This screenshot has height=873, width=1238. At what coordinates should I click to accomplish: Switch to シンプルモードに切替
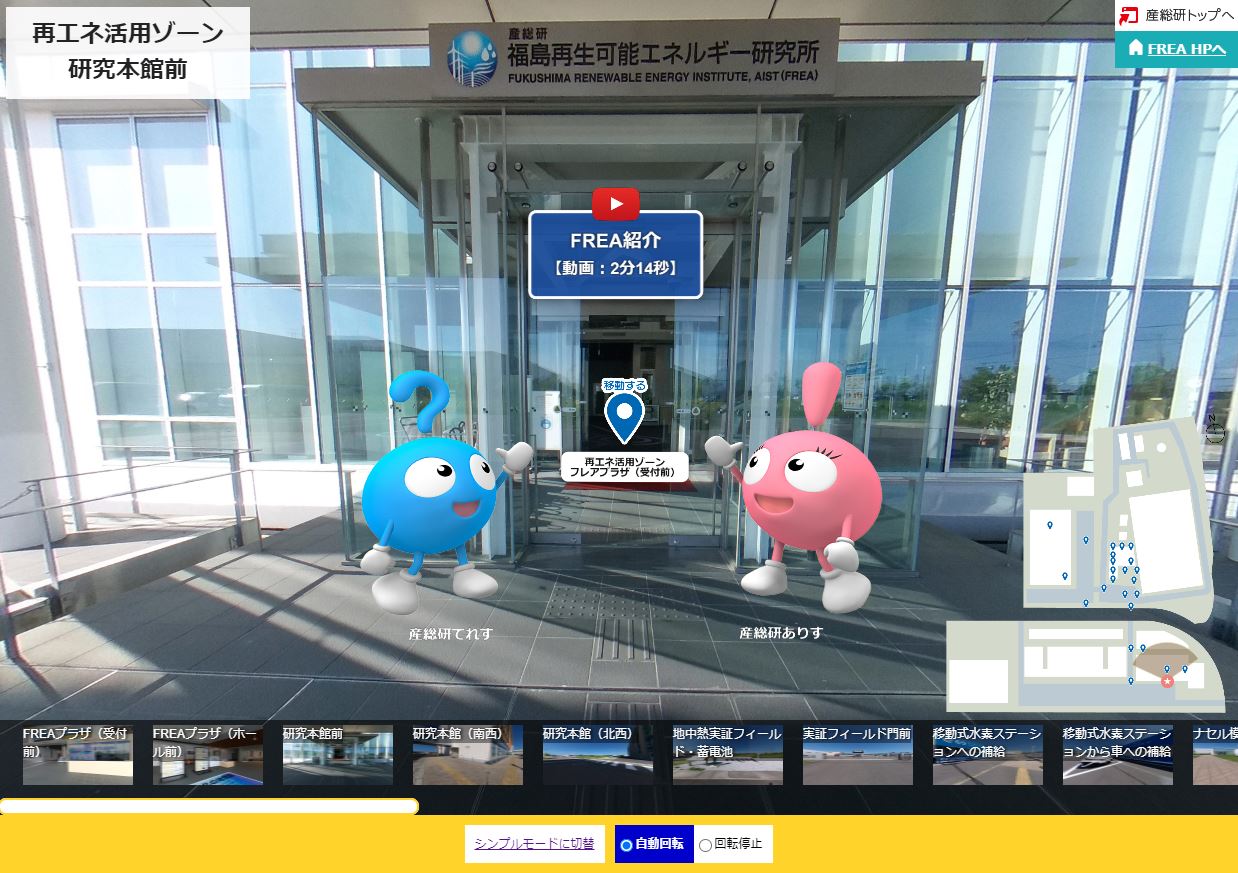coord(534,844)
